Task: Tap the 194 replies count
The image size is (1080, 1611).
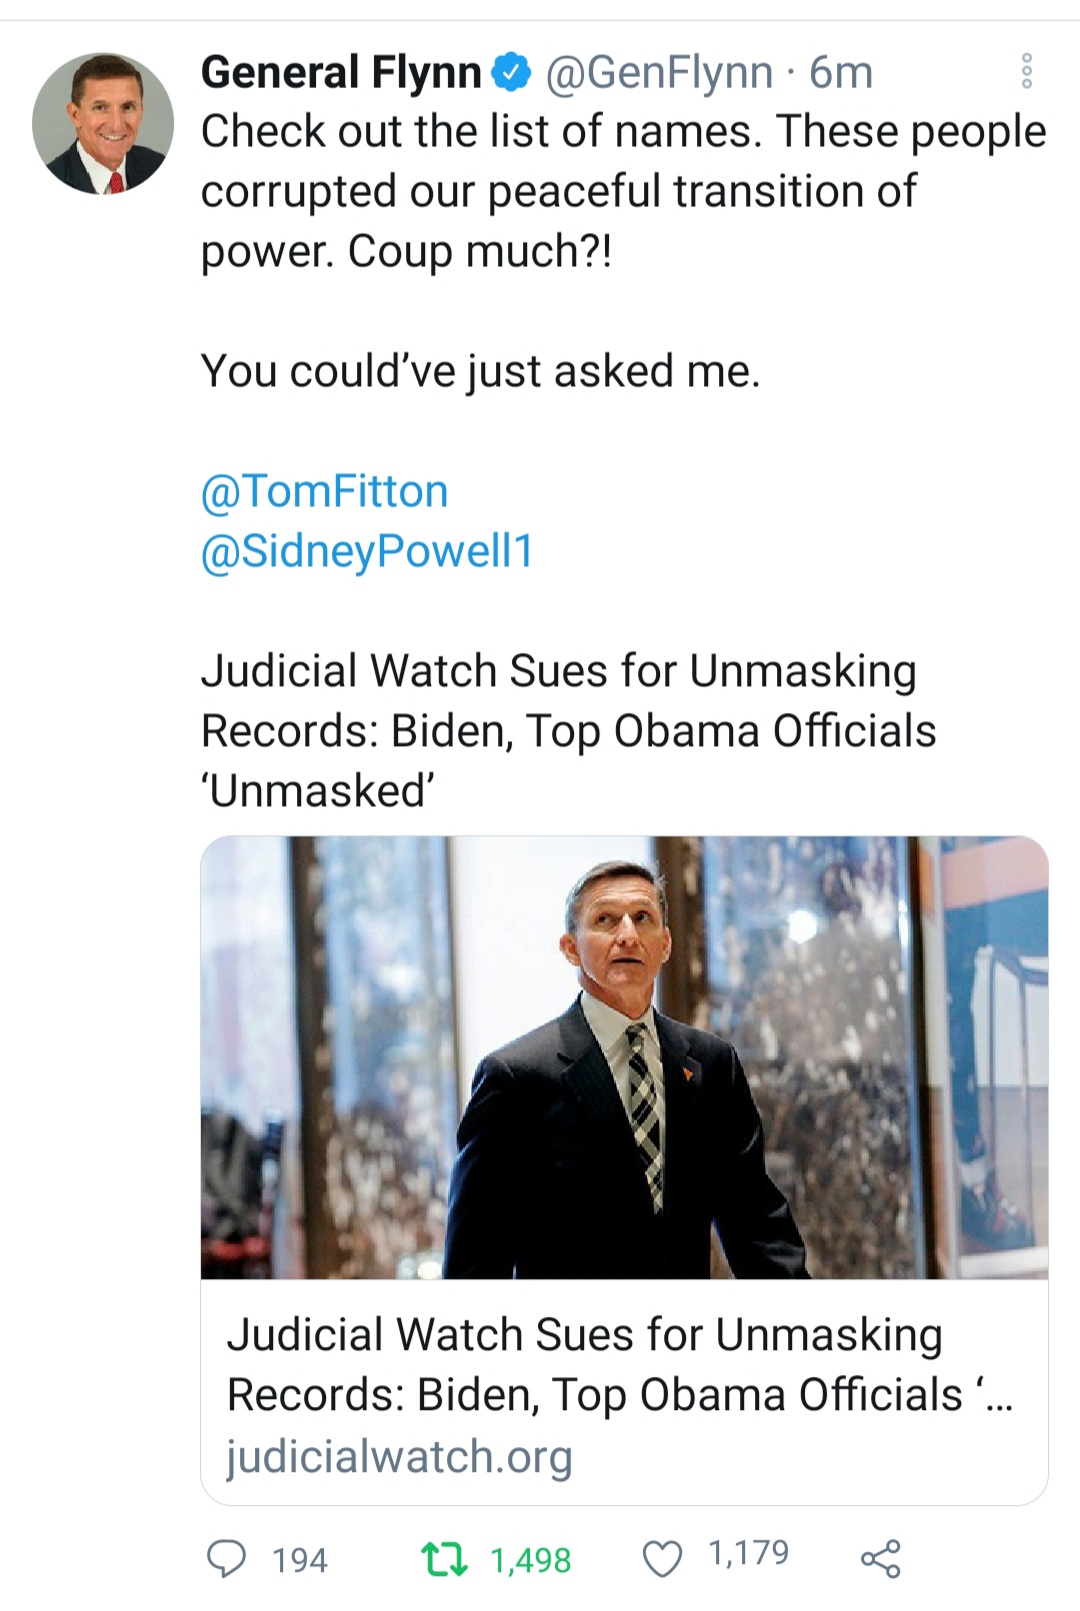Action: pos(300,1560)
